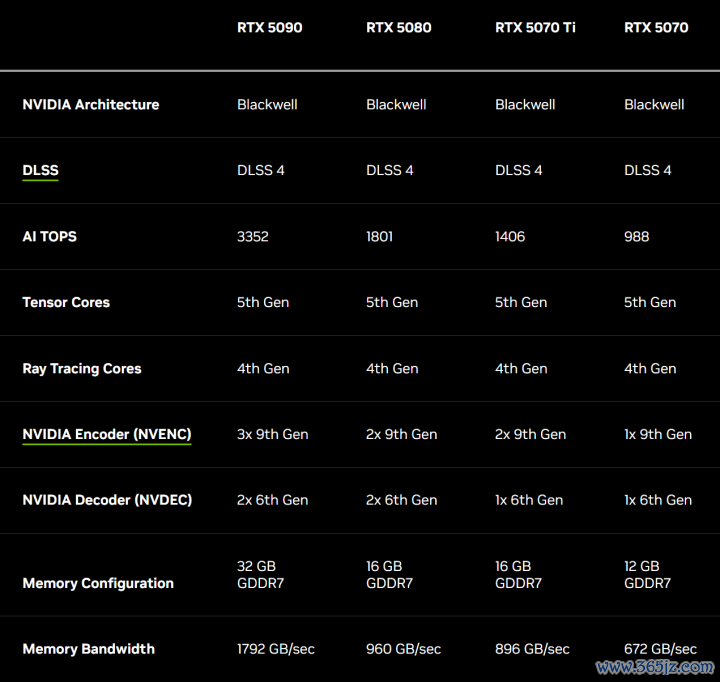Click the RTX 5070 Ti 16 GB GDDR7 value
Image resolution: width=720 pixels, height=682 pixels.
pos(518,575)
